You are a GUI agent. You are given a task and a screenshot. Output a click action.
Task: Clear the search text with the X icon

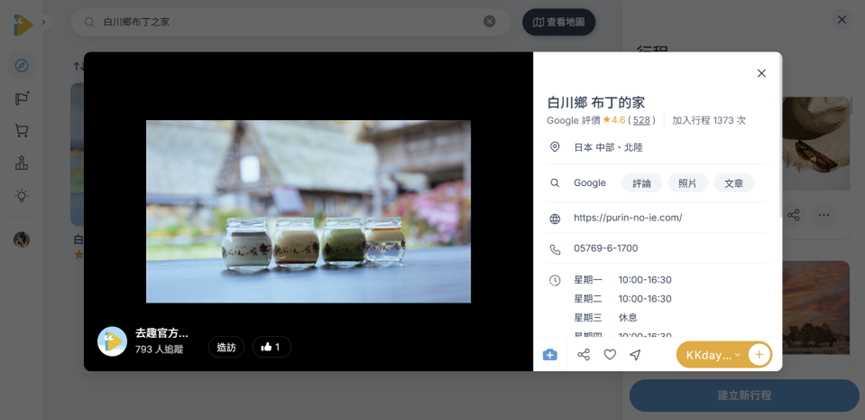(489, 22)
